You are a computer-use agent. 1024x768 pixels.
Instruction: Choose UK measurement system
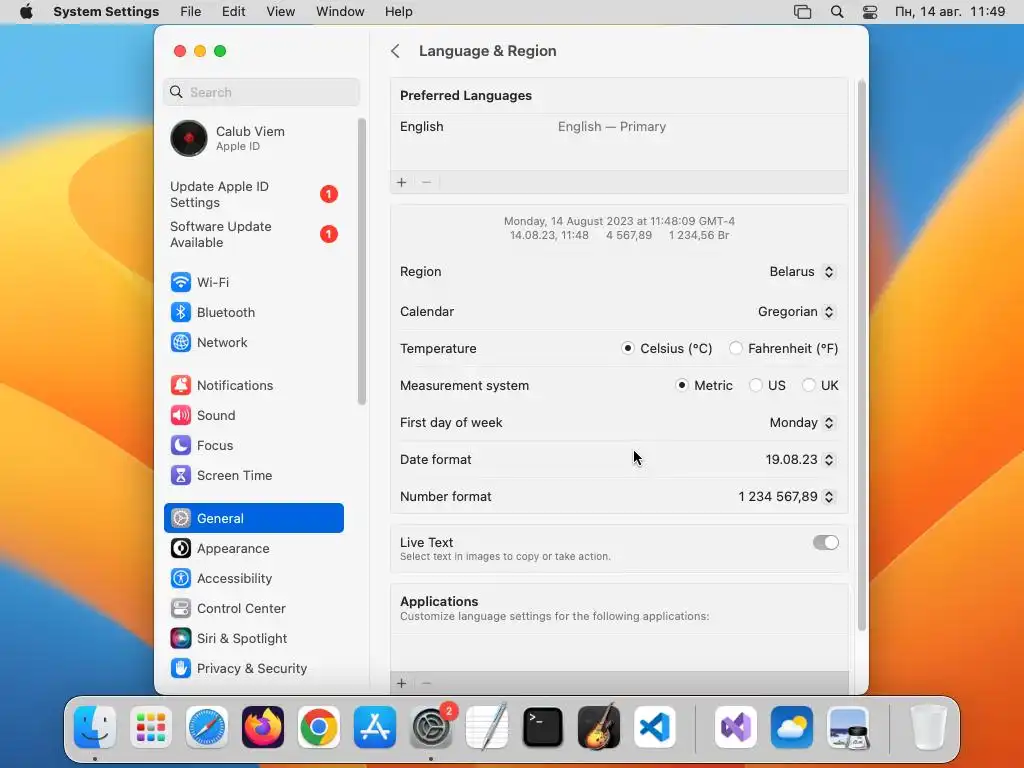pos(808,385)
